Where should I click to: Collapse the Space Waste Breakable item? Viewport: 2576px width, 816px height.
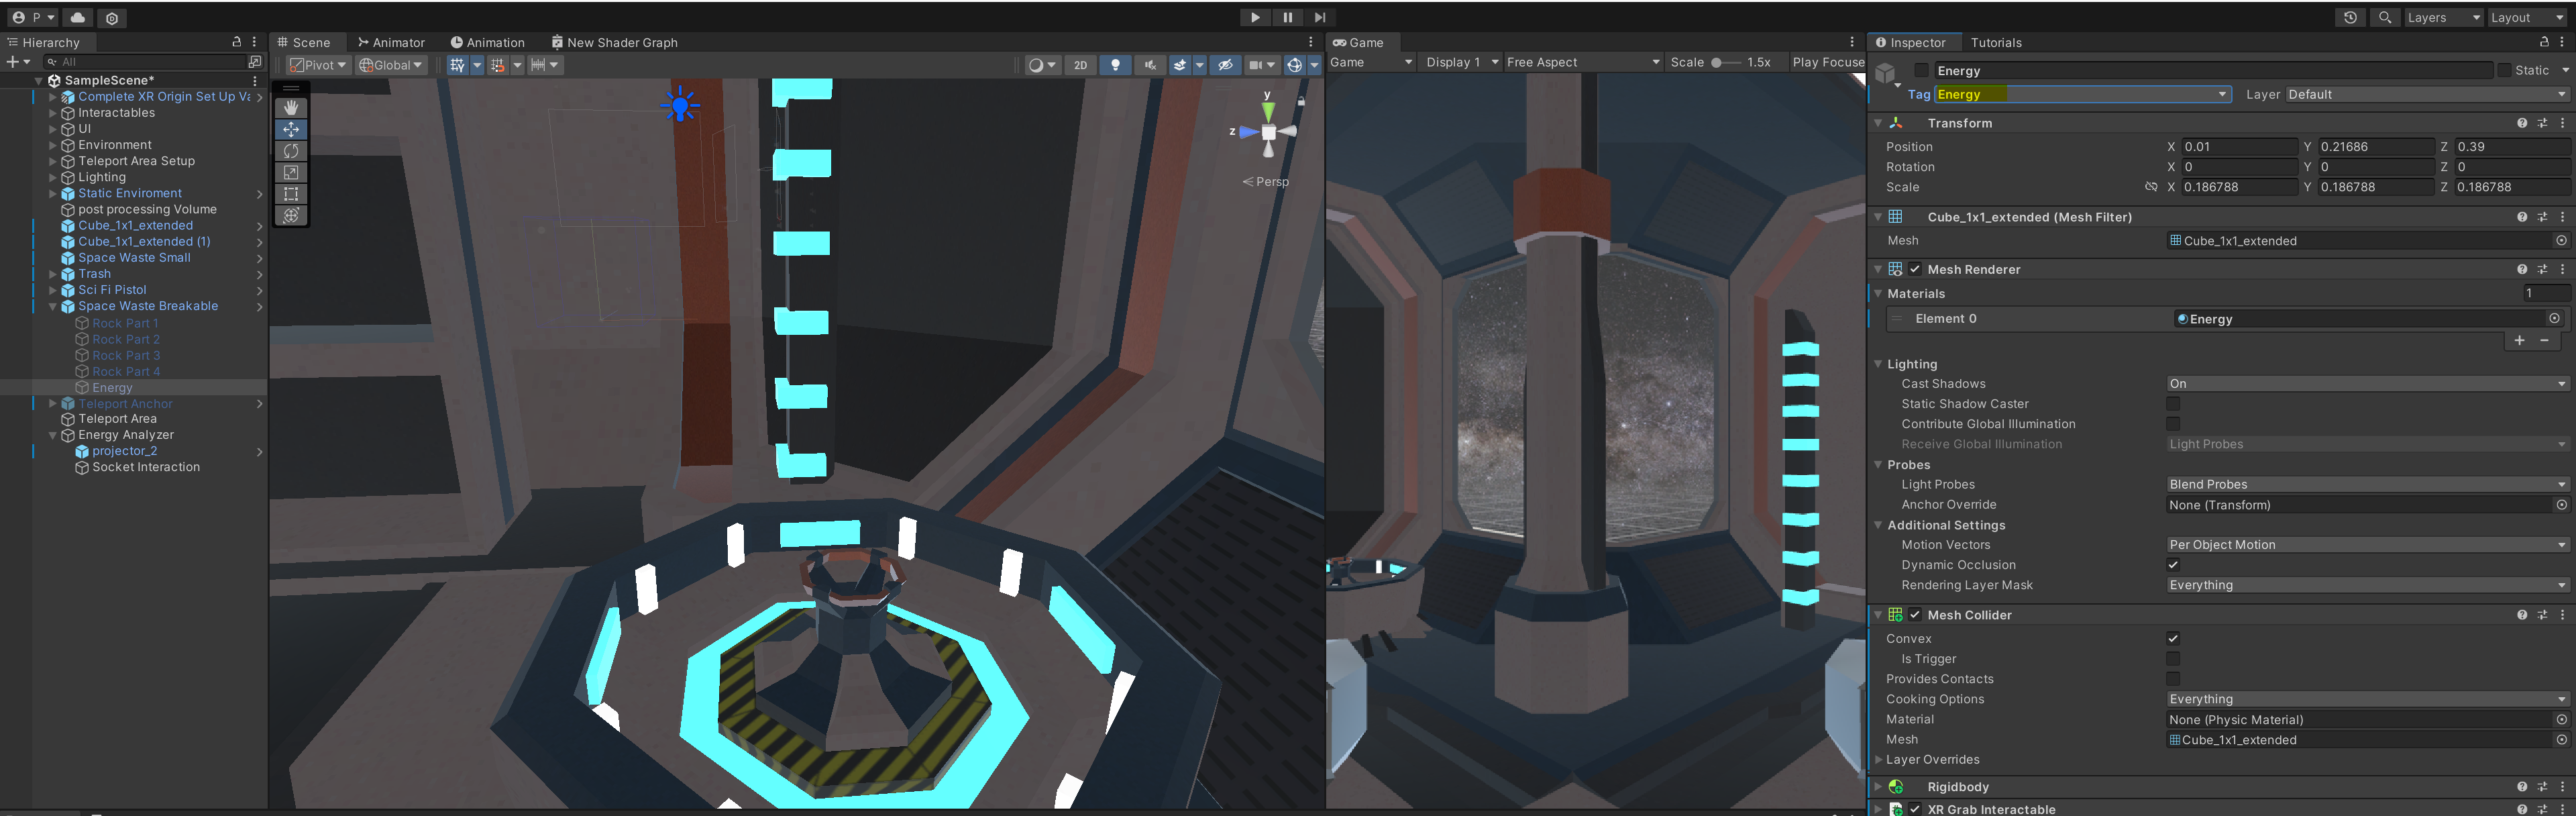pyautogui.click(x=53, y=306)
